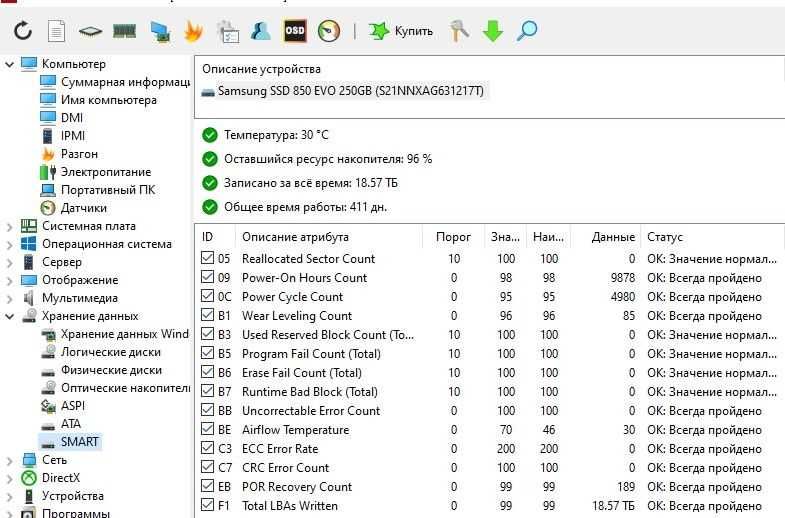The image size is (785, 518).
Task: Sort by the Порог column header
Action: (x=453, y=237)
